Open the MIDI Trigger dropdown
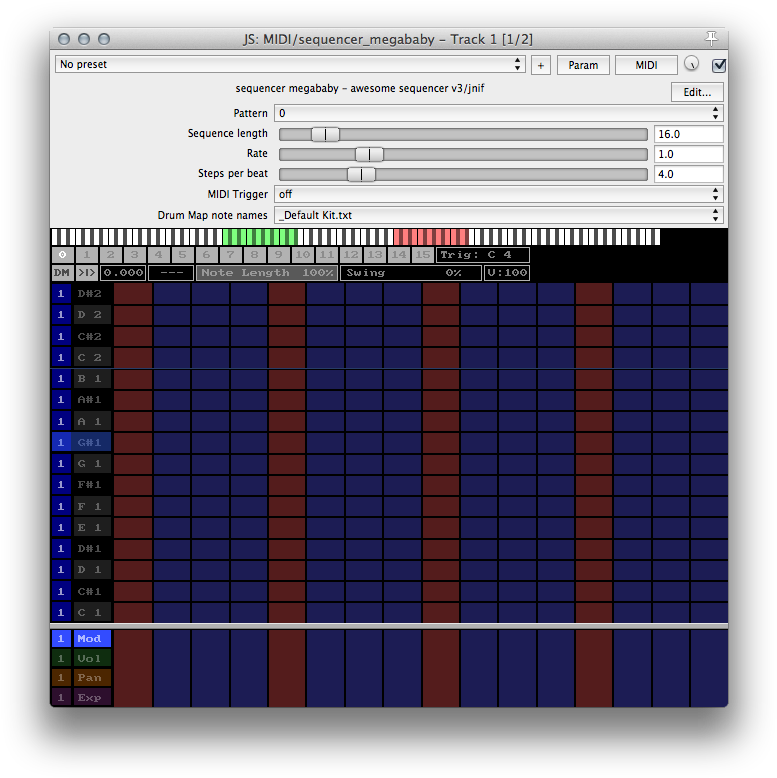777x778 pixels. pyautogui.click(x=498, y=194)
